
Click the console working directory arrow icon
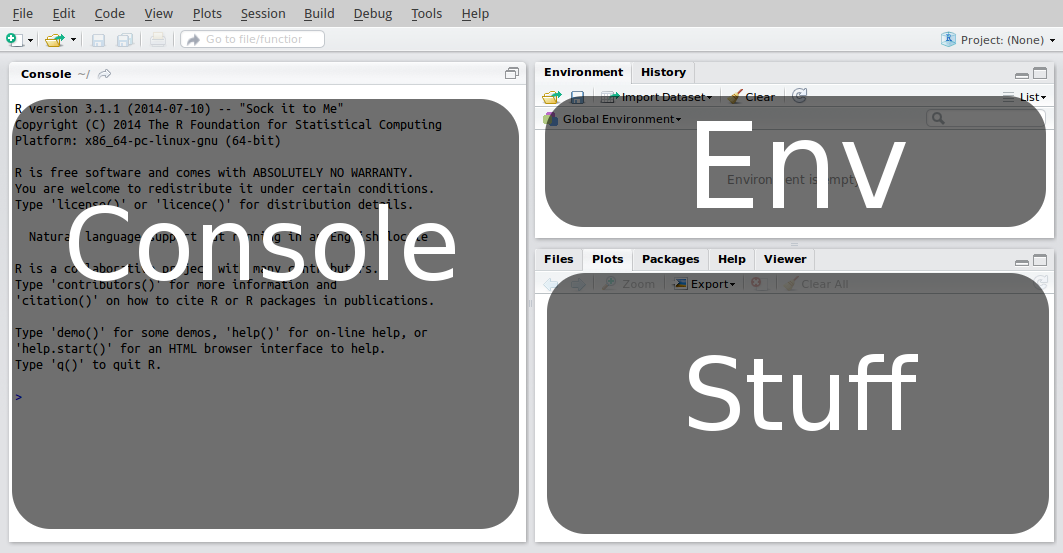105,74
